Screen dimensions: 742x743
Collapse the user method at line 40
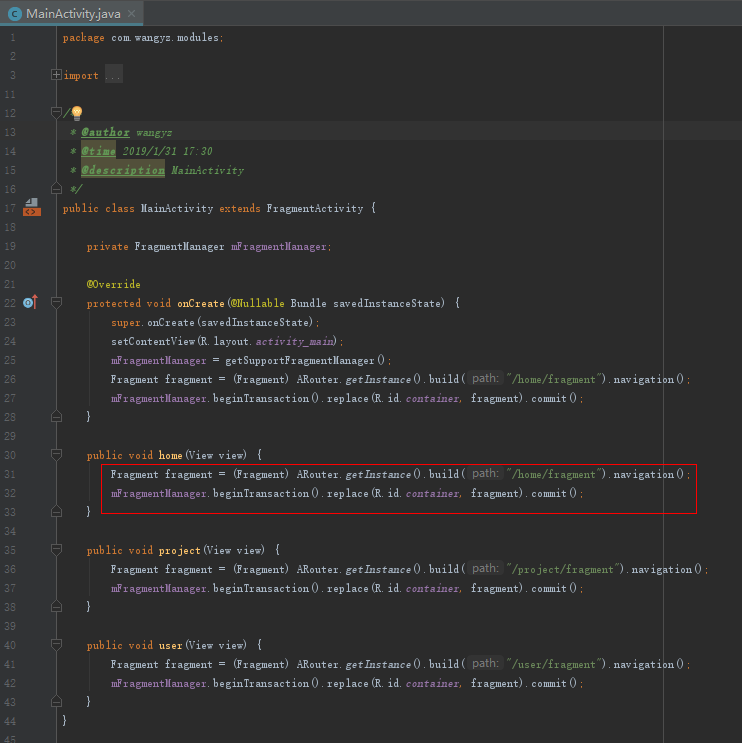coord(57,645)
